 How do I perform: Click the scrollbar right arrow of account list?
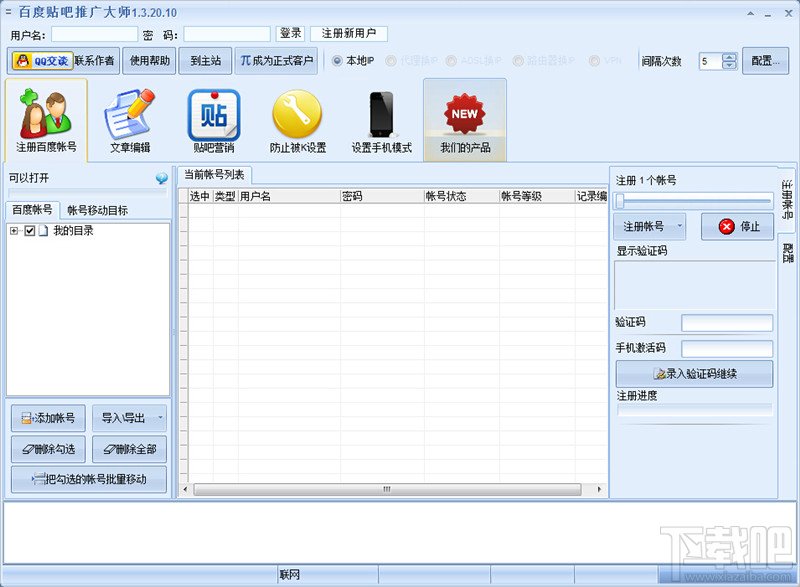599,489
